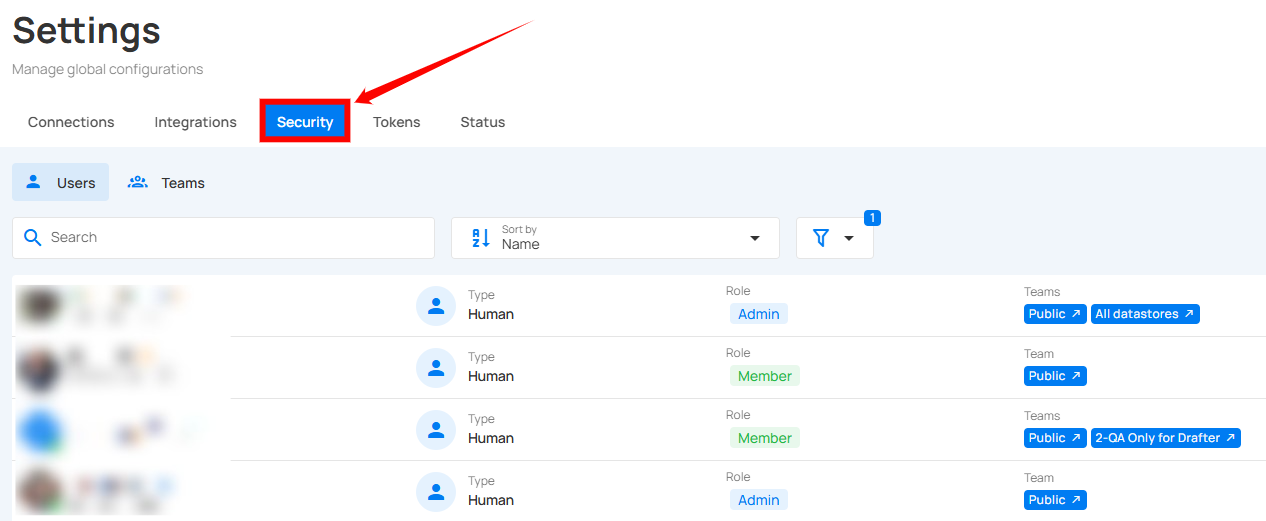Click the A-Z sort order icon

tap(481, 238)
